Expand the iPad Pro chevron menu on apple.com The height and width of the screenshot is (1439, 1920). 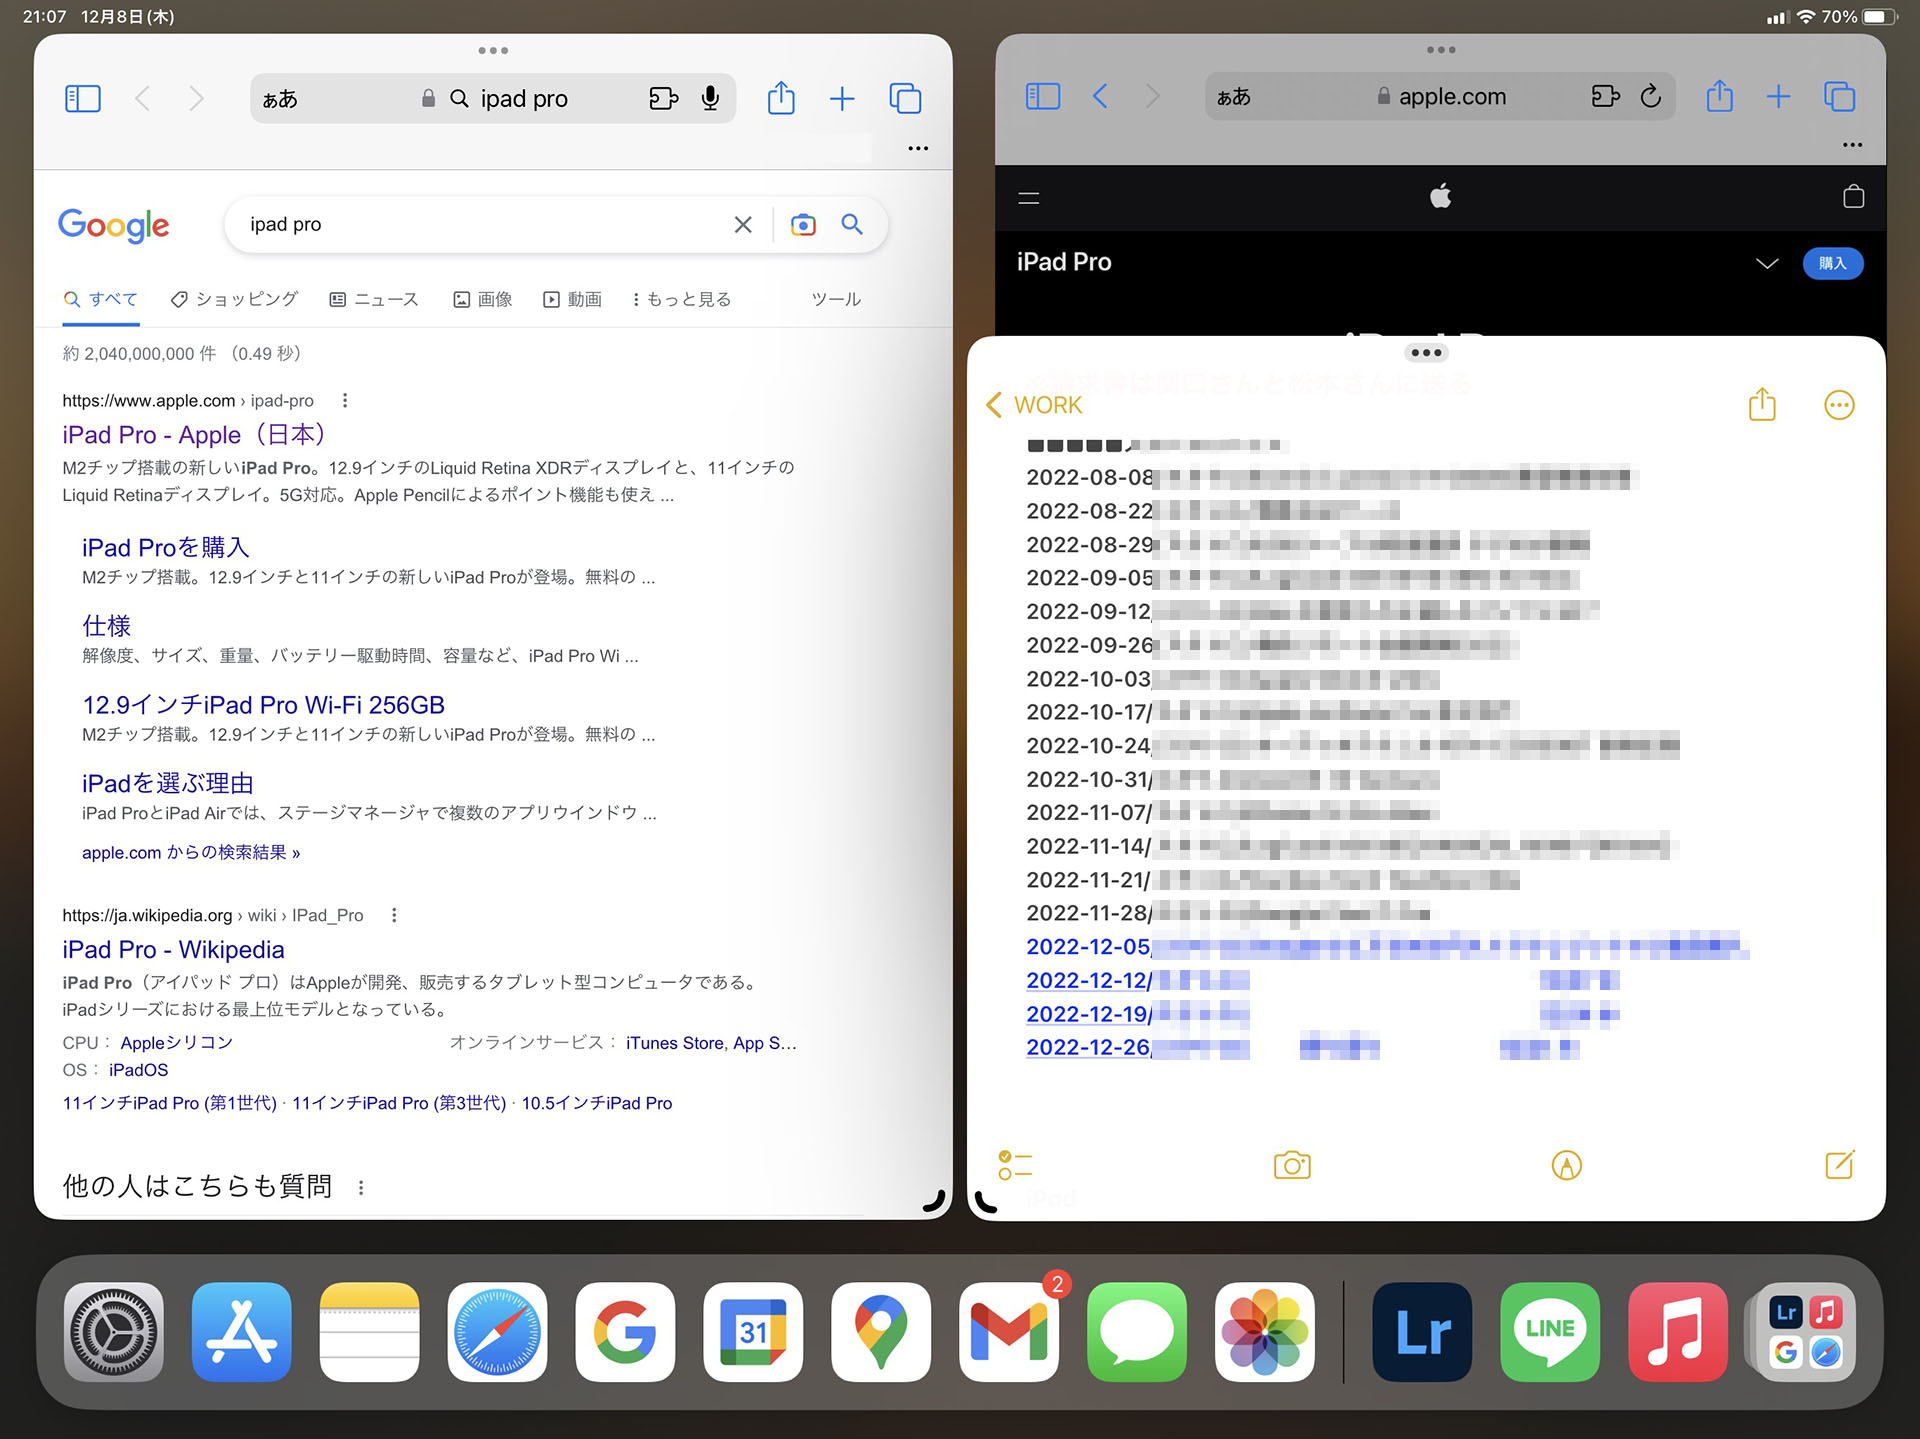click(1766, 263)
